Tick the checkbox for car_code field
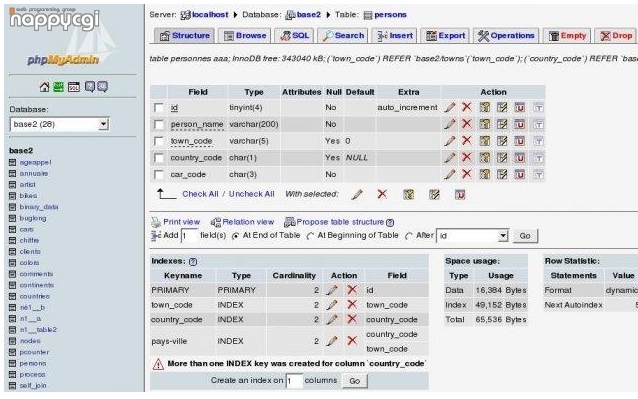The height and width of the screenshot is (399, 638). 159,175
